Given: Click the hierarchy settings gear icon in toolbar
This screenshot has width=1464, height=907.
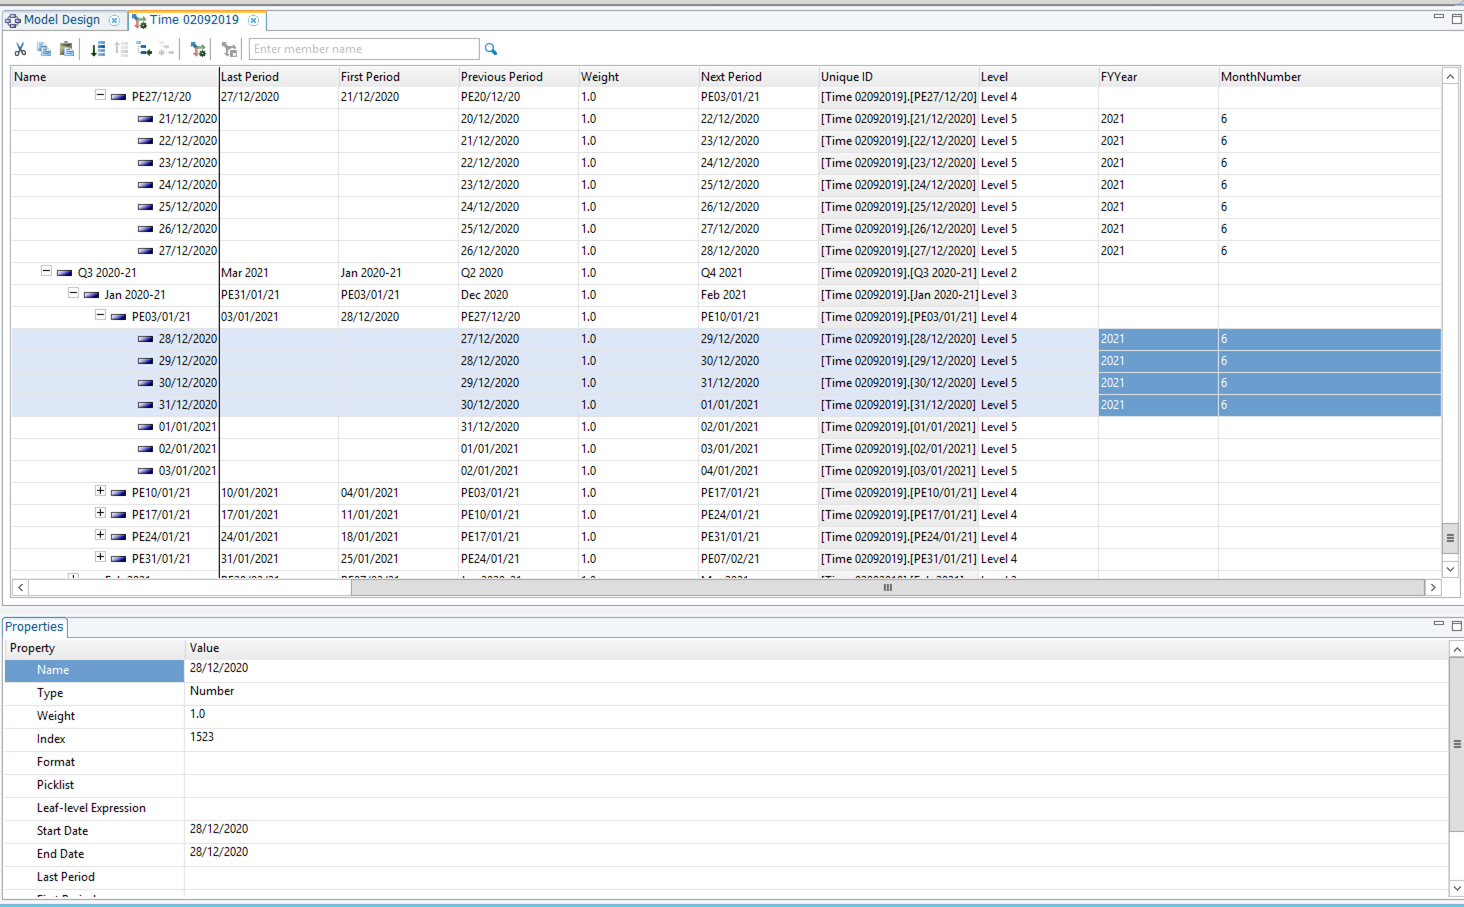Looking at the screenshot, I should [198, 49].
